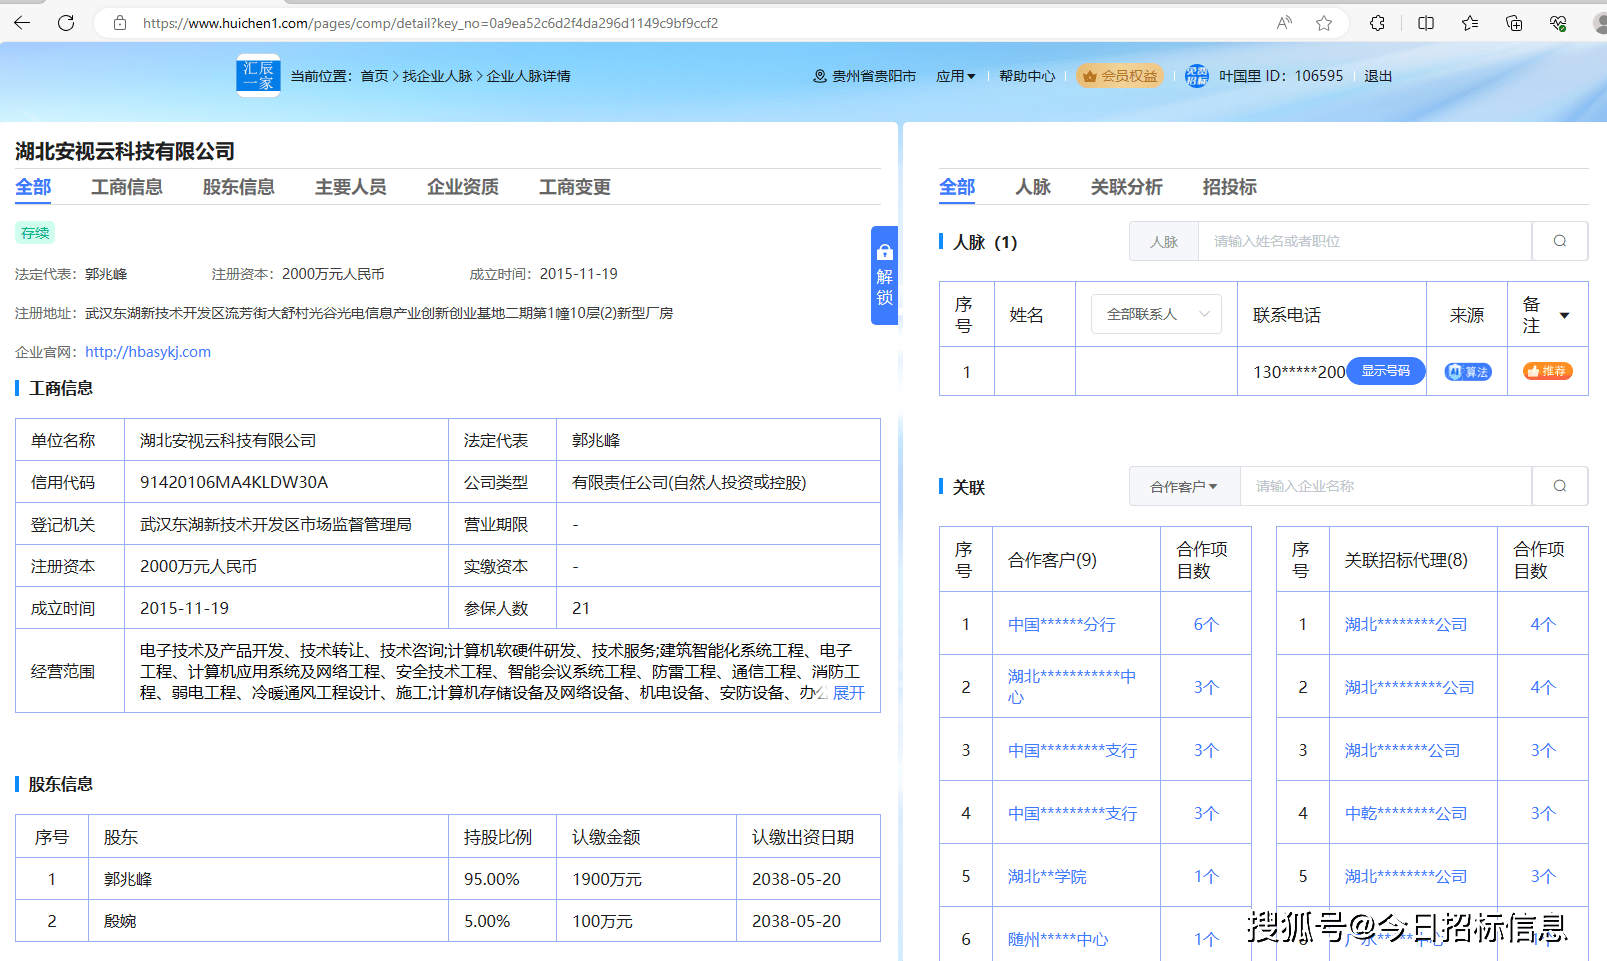The image size is (1607, 961).
Task: Click the 算法 source badge
Action: 1467,372
